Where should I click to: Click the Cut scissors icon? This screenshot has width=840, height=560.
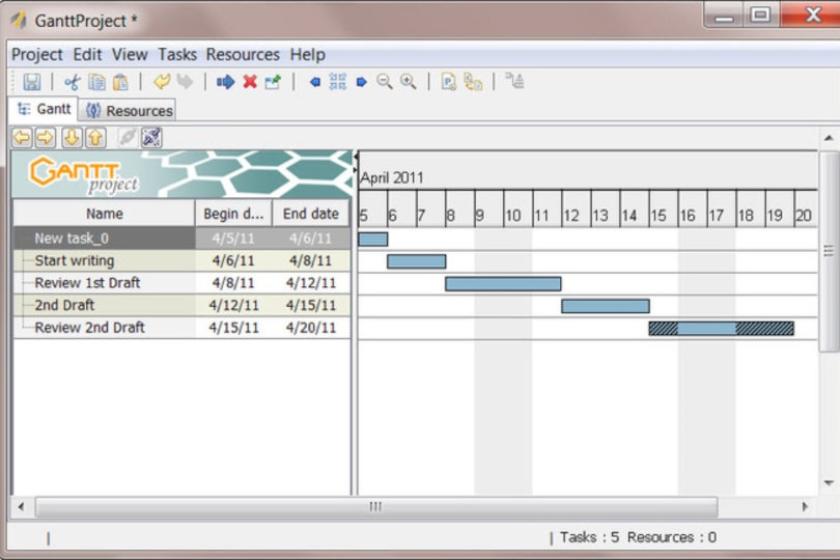pyautogui.click(x=72, y=82)
